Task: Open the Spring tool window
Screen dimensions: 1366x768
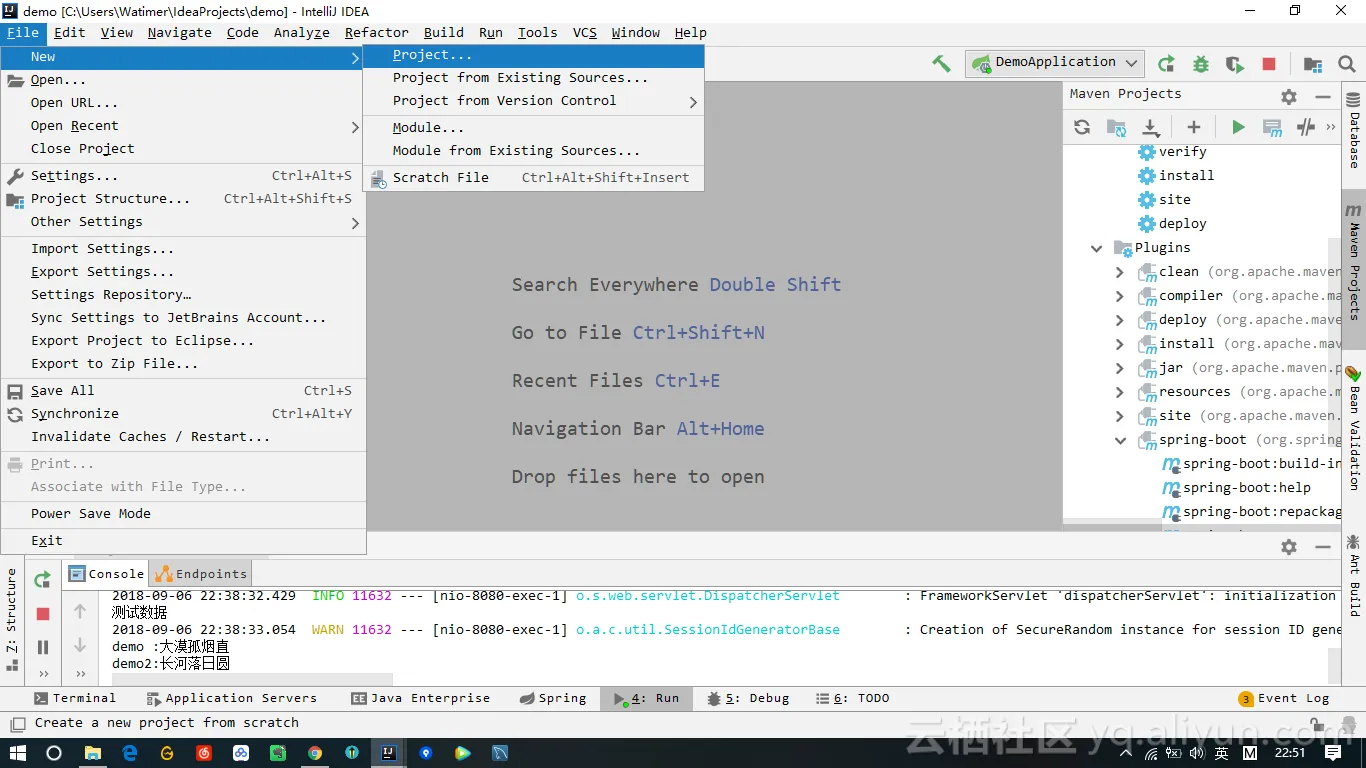Action: (554, 699)
